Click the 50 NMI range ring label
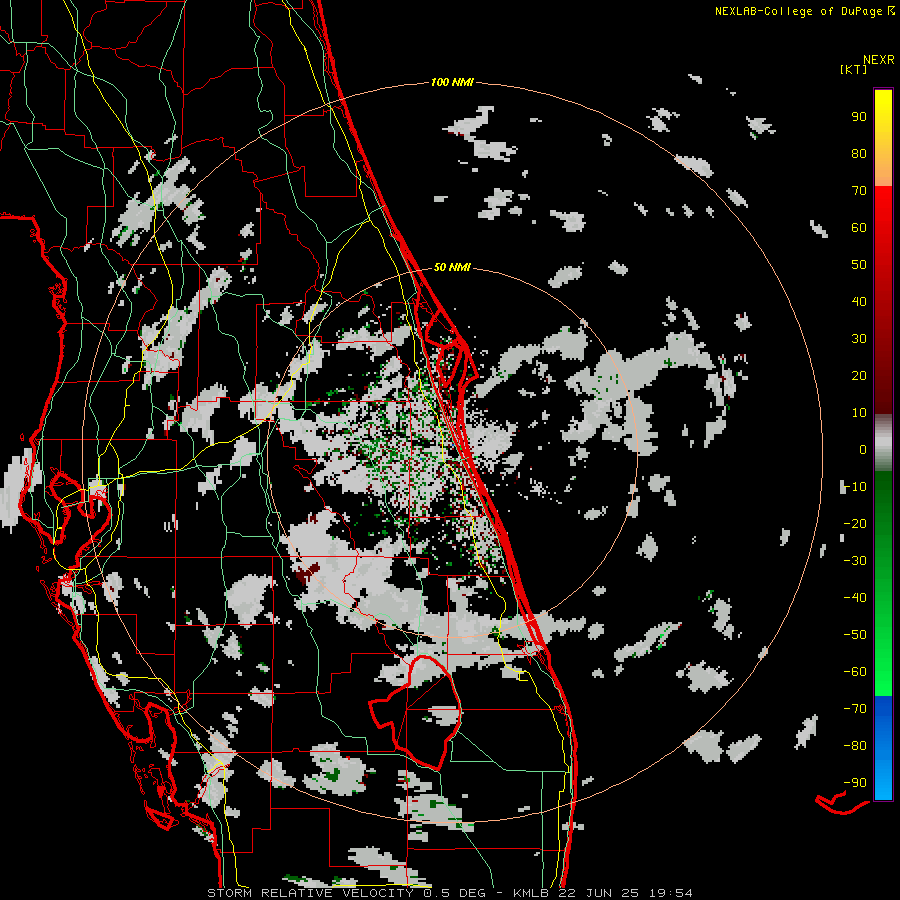This screenshot has height=900, width=900. pyautogui.click(x=452, y=267)
